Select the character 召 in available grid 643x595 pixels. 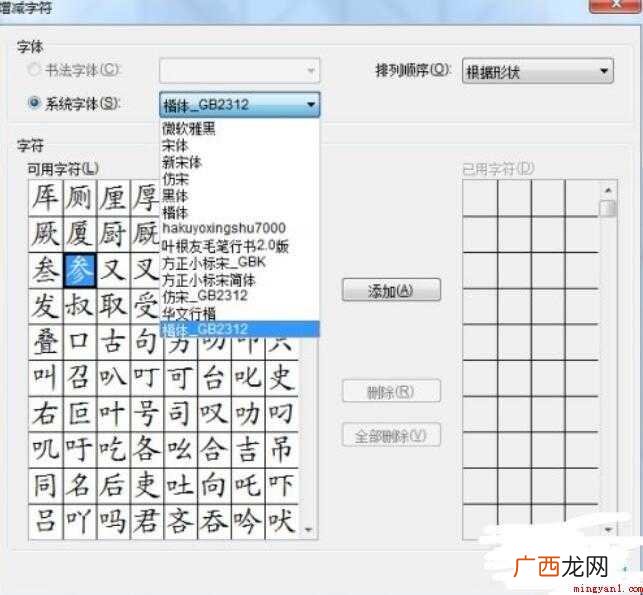click(80, 378)
